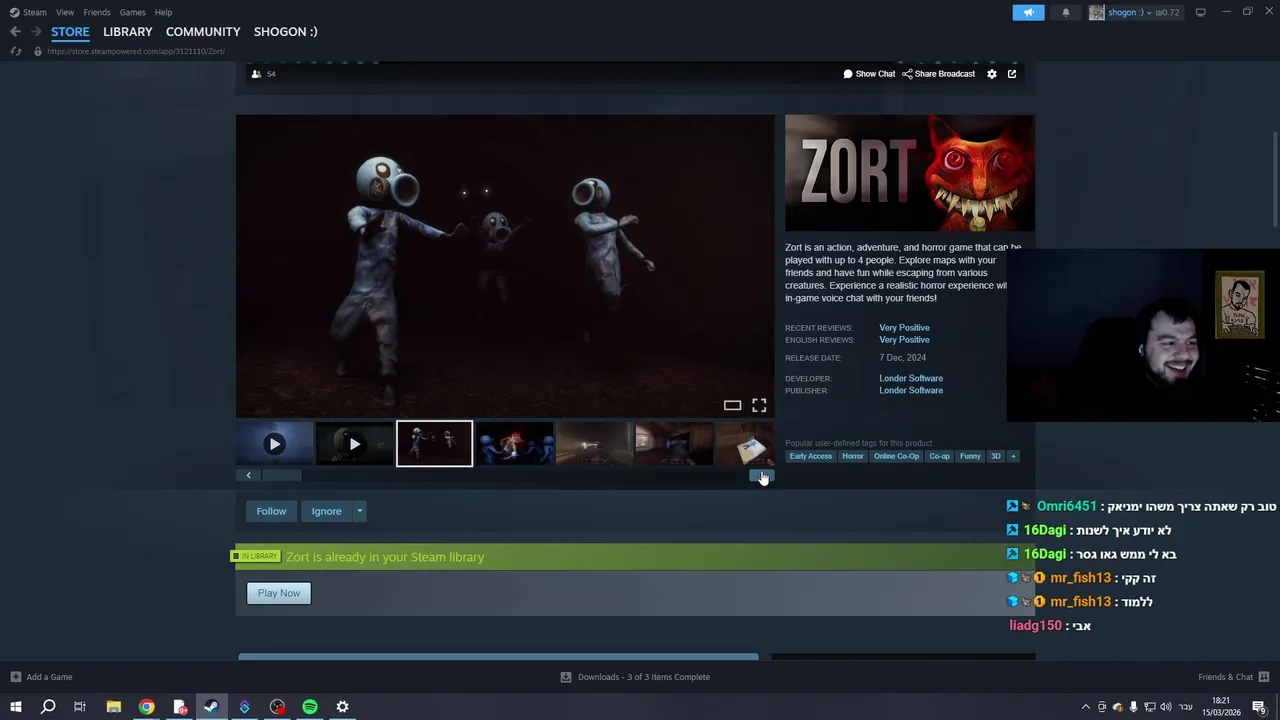Click the store URL address field

(135, 51)
